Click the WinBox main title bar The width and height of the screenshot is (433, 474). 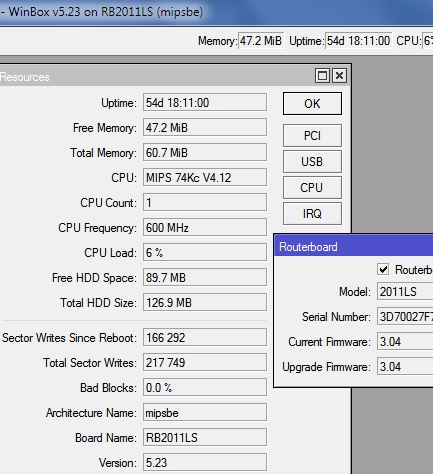(216, 12)
